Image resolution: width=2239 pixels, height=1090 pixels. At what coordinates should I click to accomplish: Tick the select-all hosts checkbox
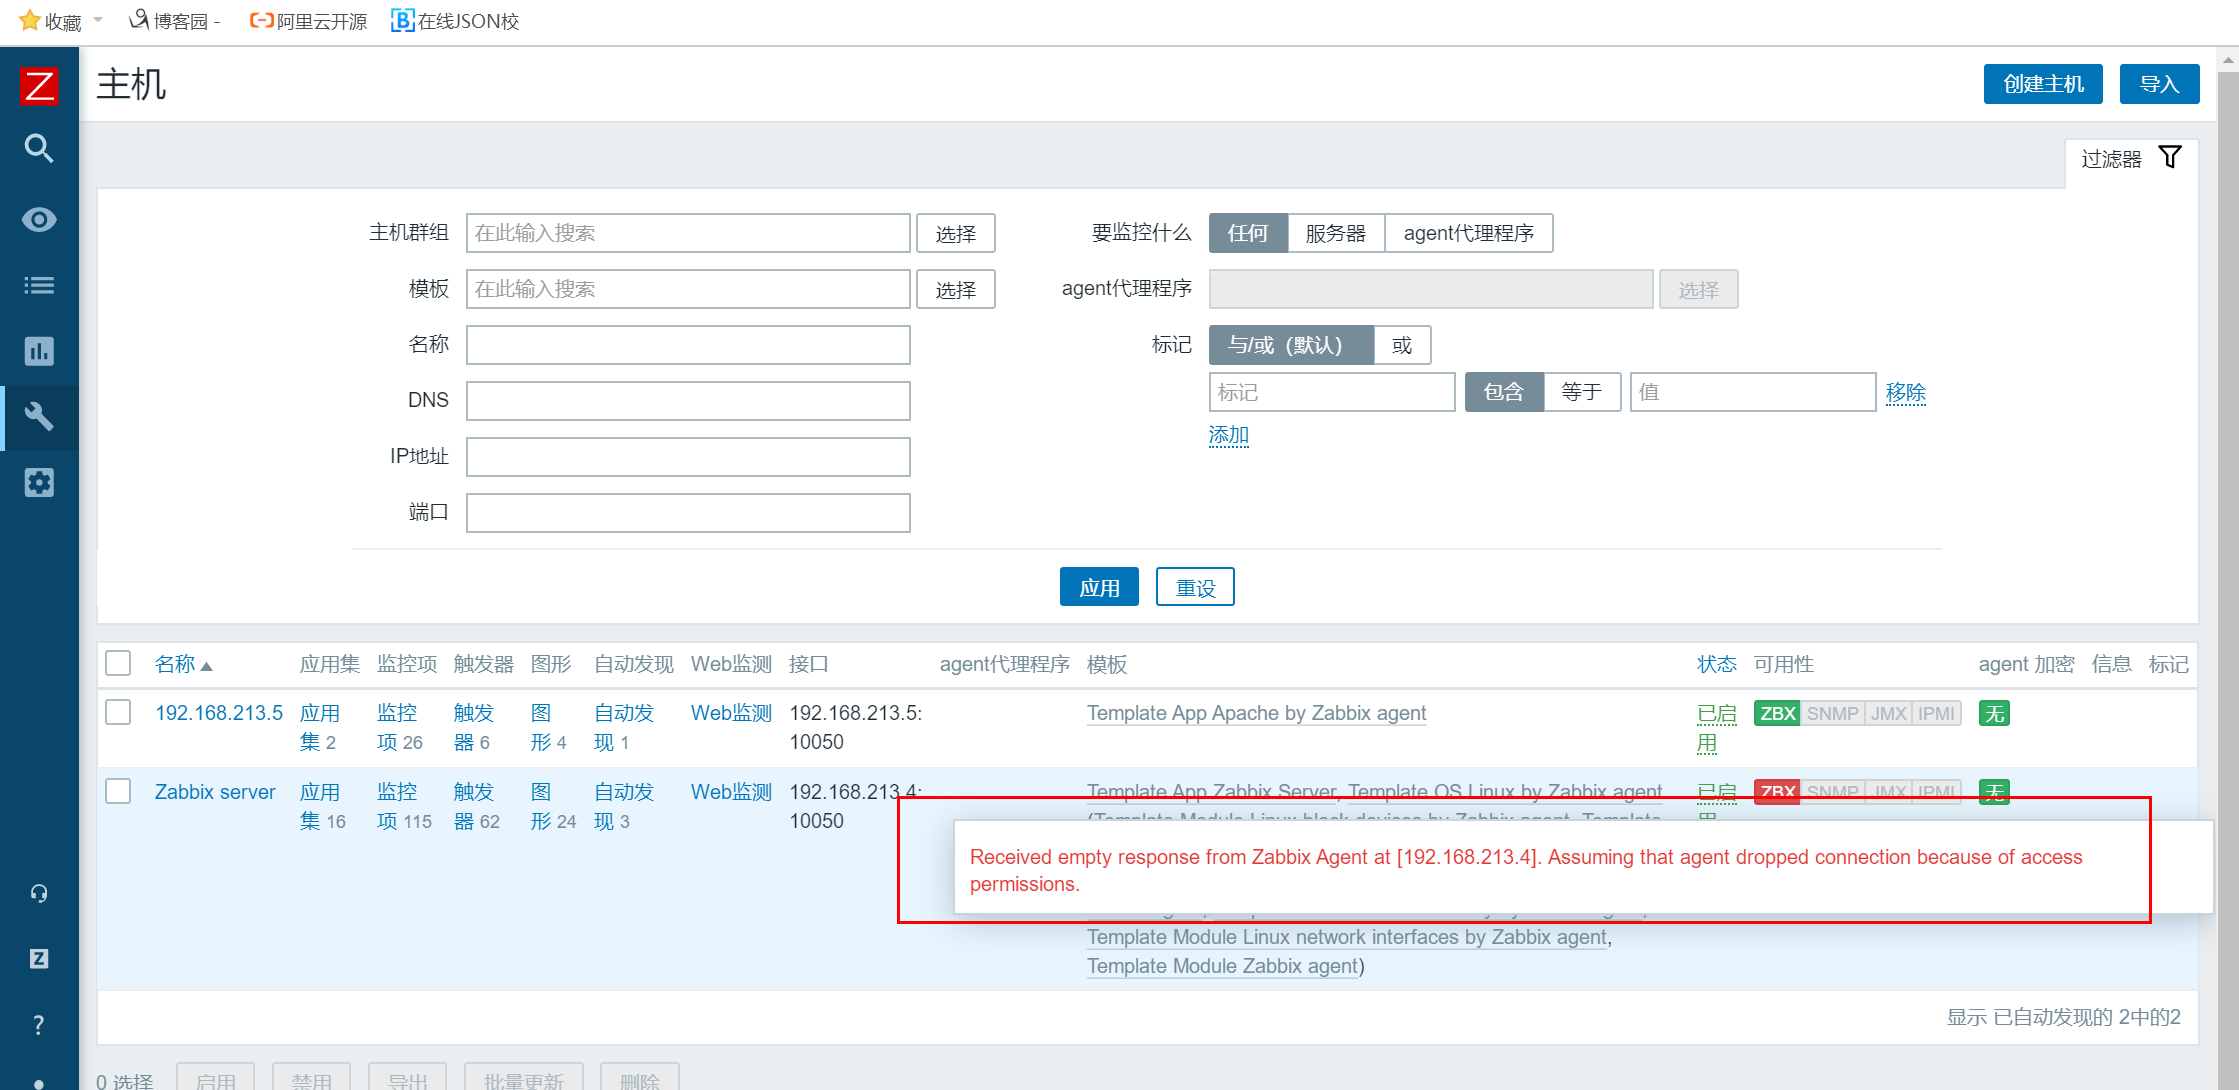point(118,664)
